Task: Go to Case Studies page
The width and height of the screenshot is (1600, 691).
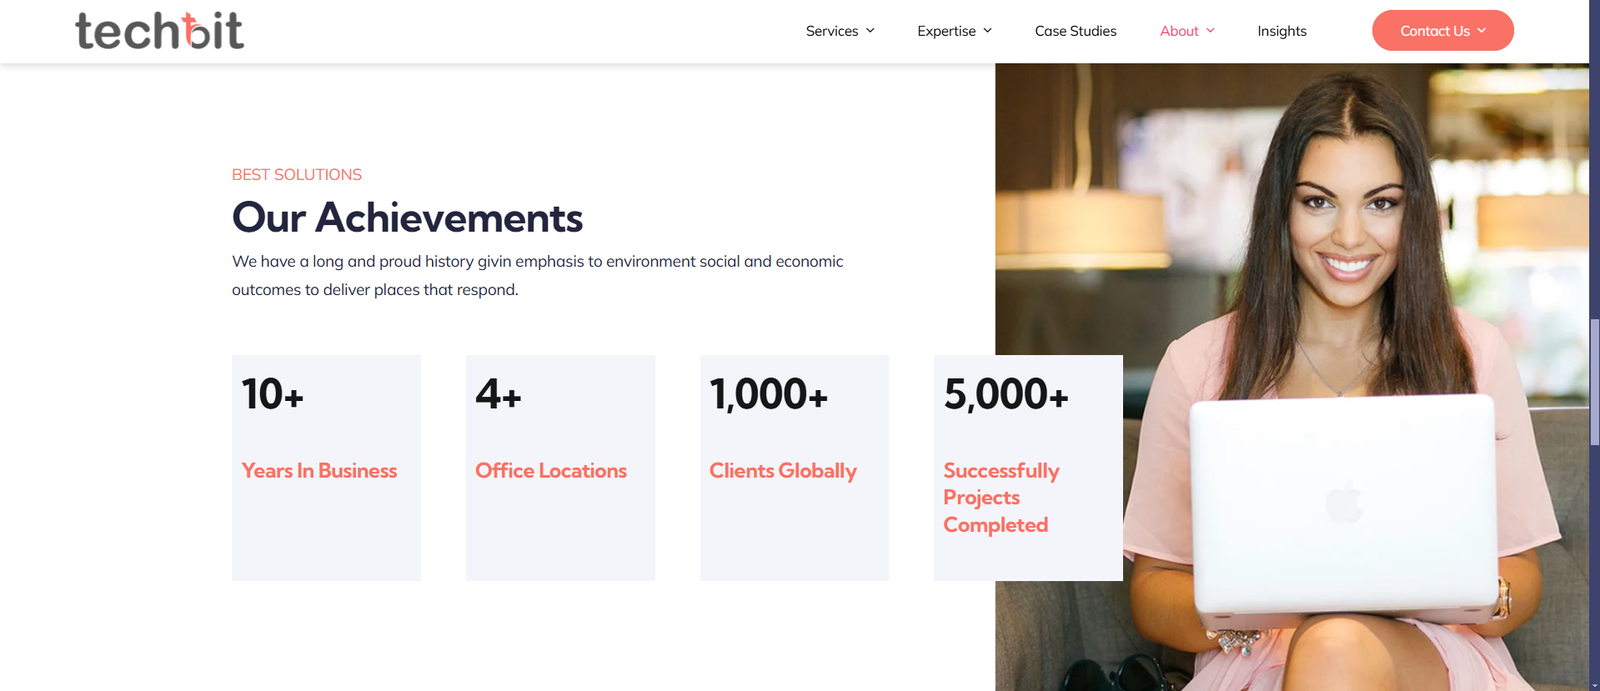Action: click(1076, 31)
